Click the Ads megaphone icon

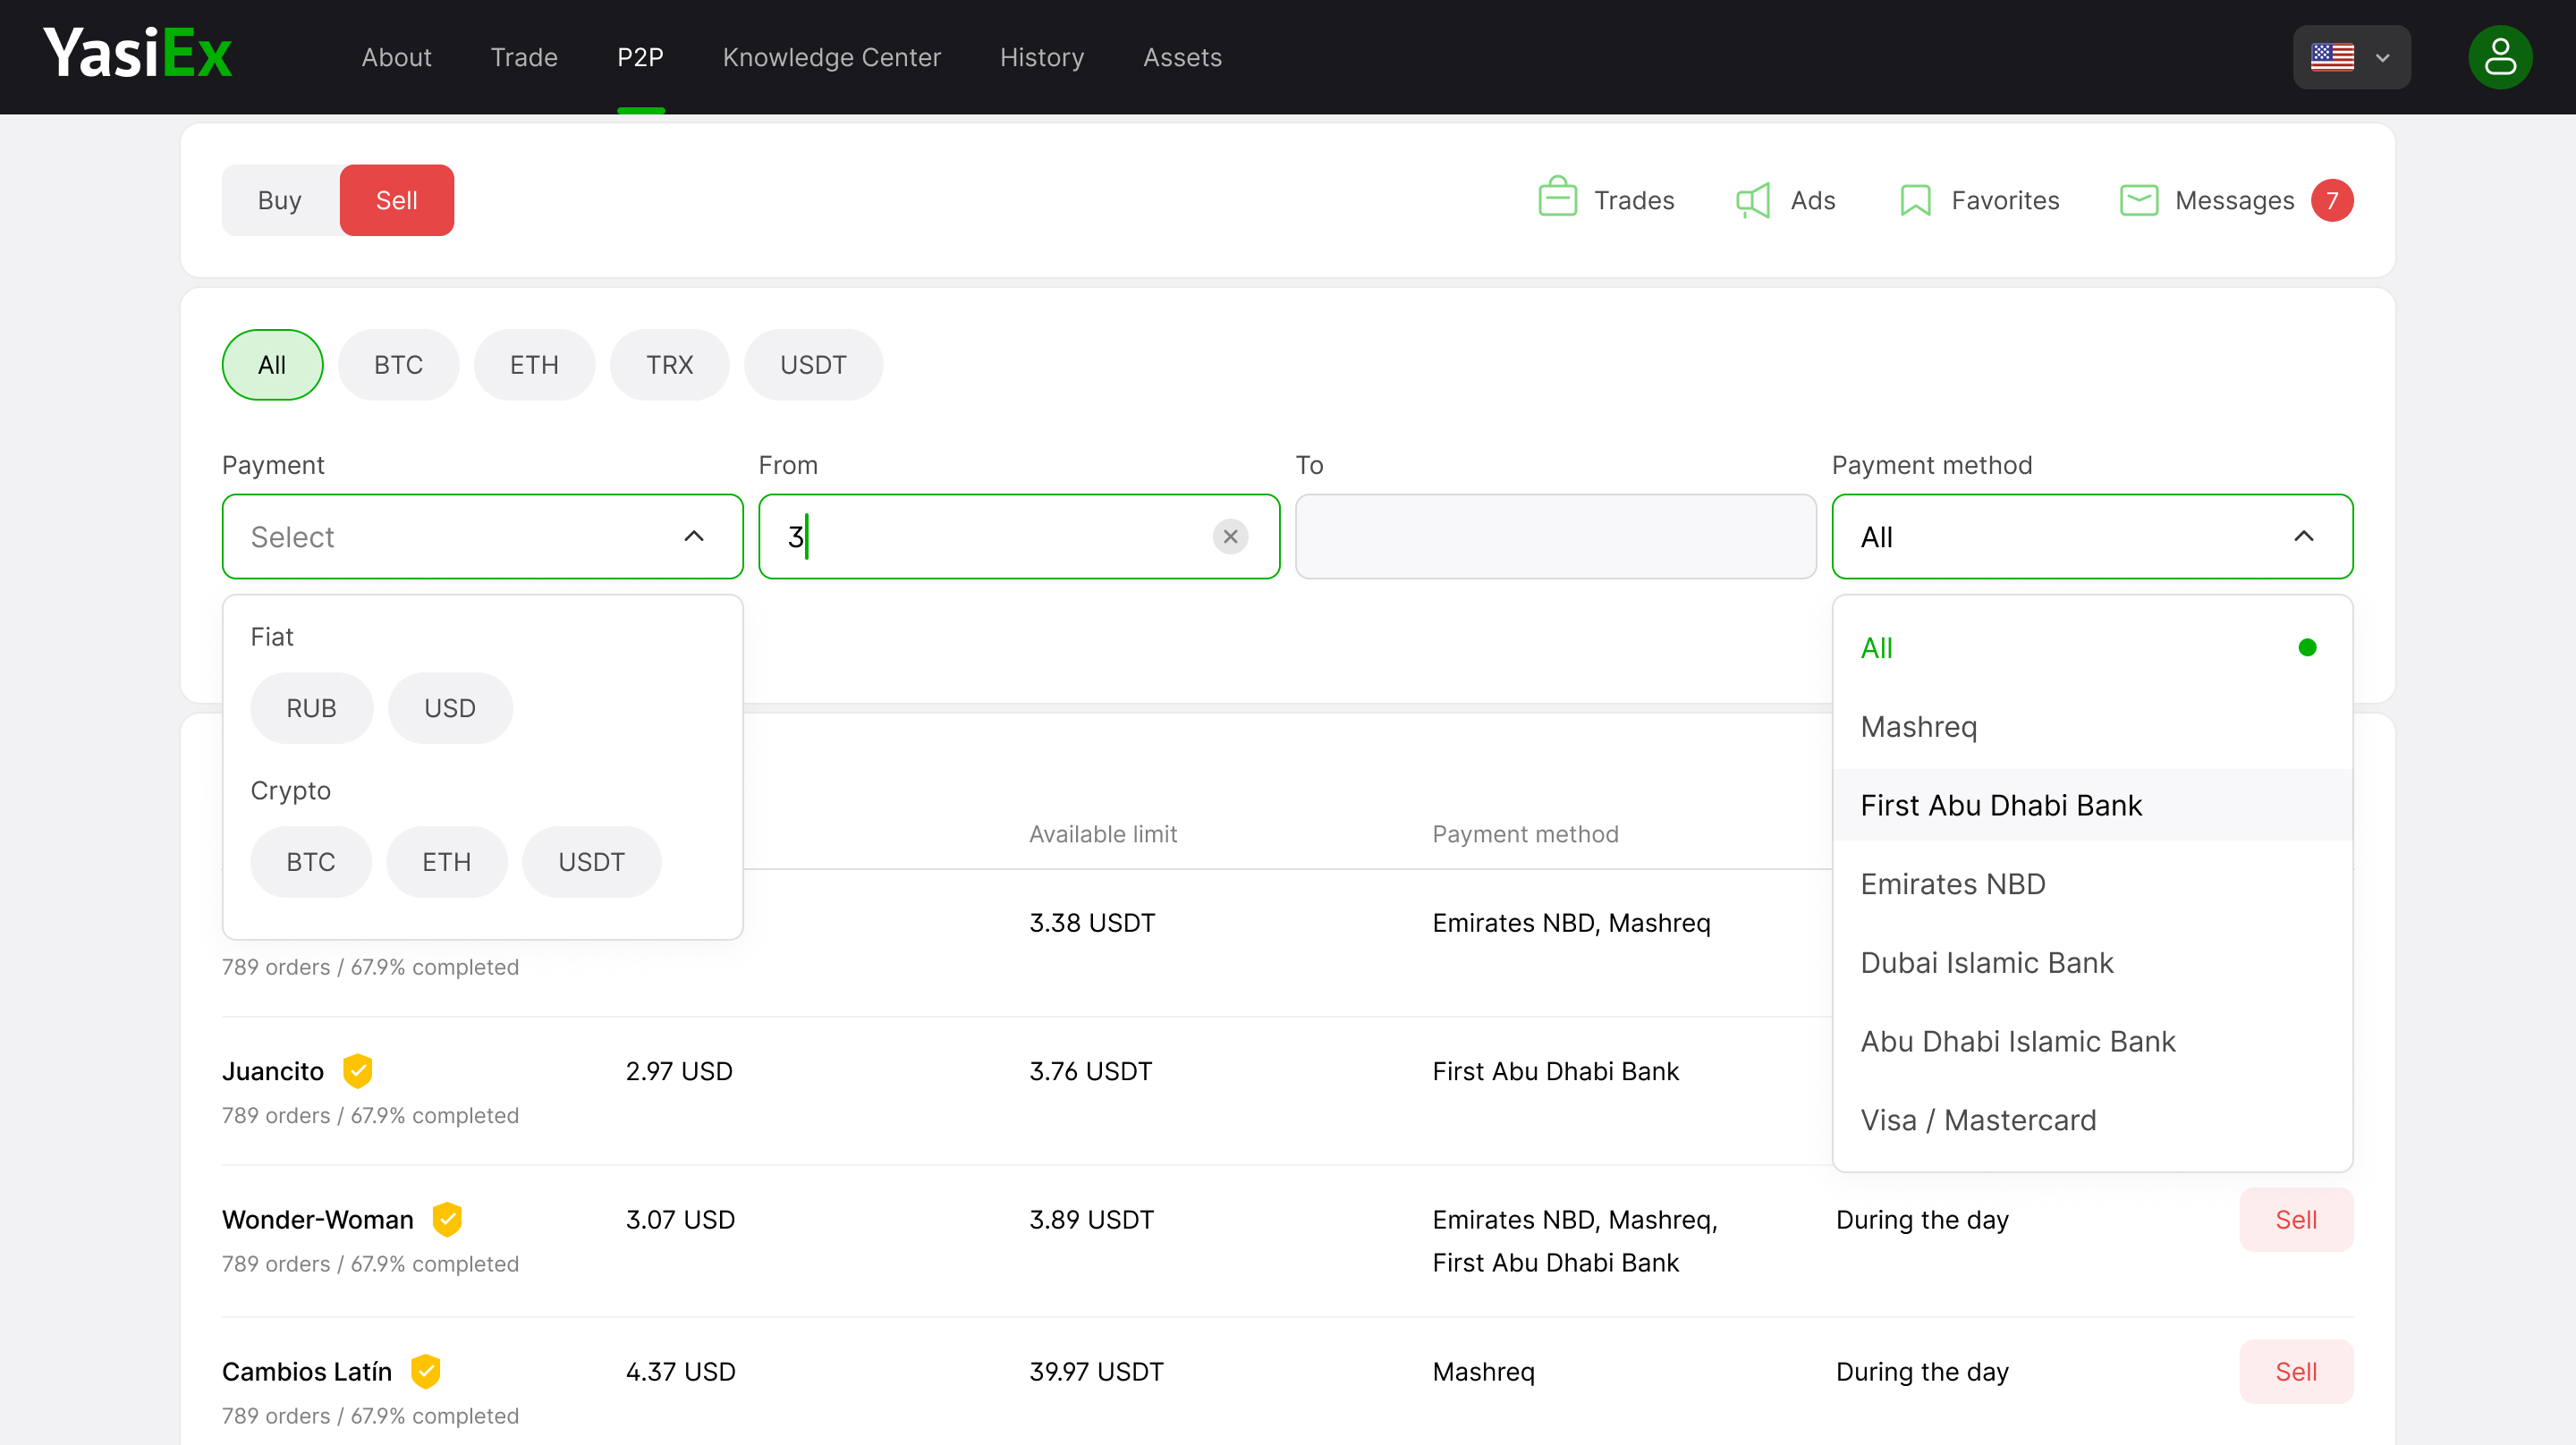1753,200
